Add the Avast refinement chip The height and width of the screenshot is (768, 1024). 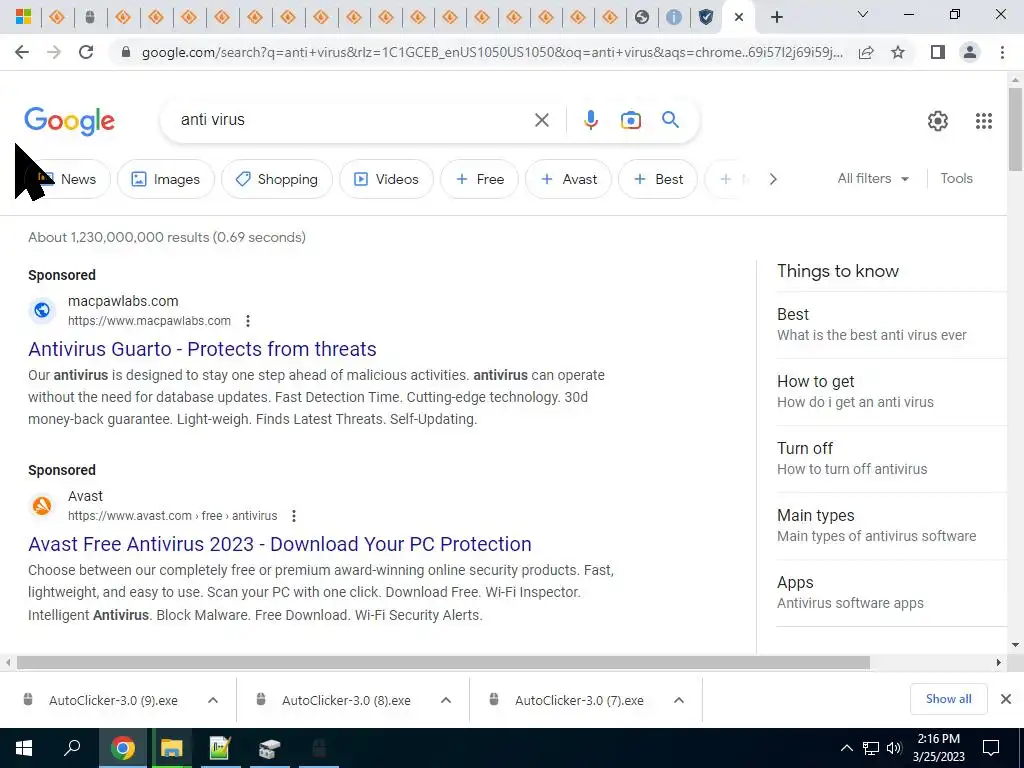(x=568, y=179)
